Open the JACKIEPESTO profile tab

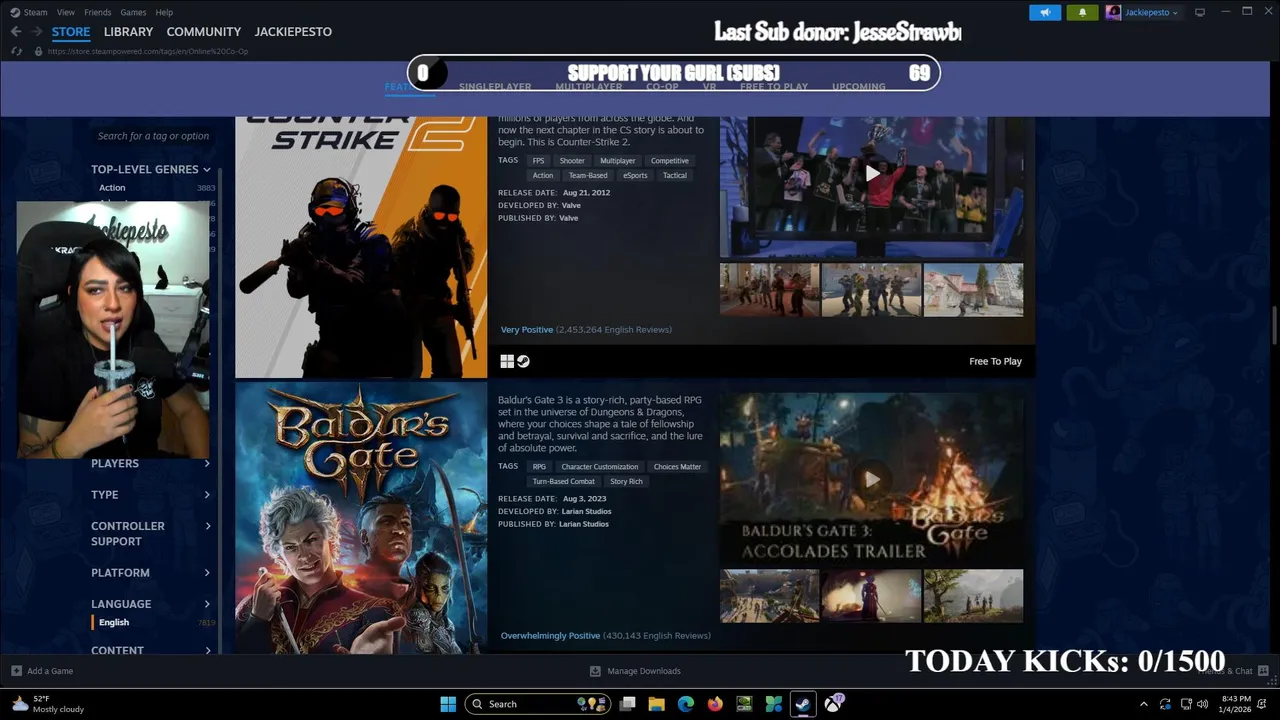(x=293, y=32)
